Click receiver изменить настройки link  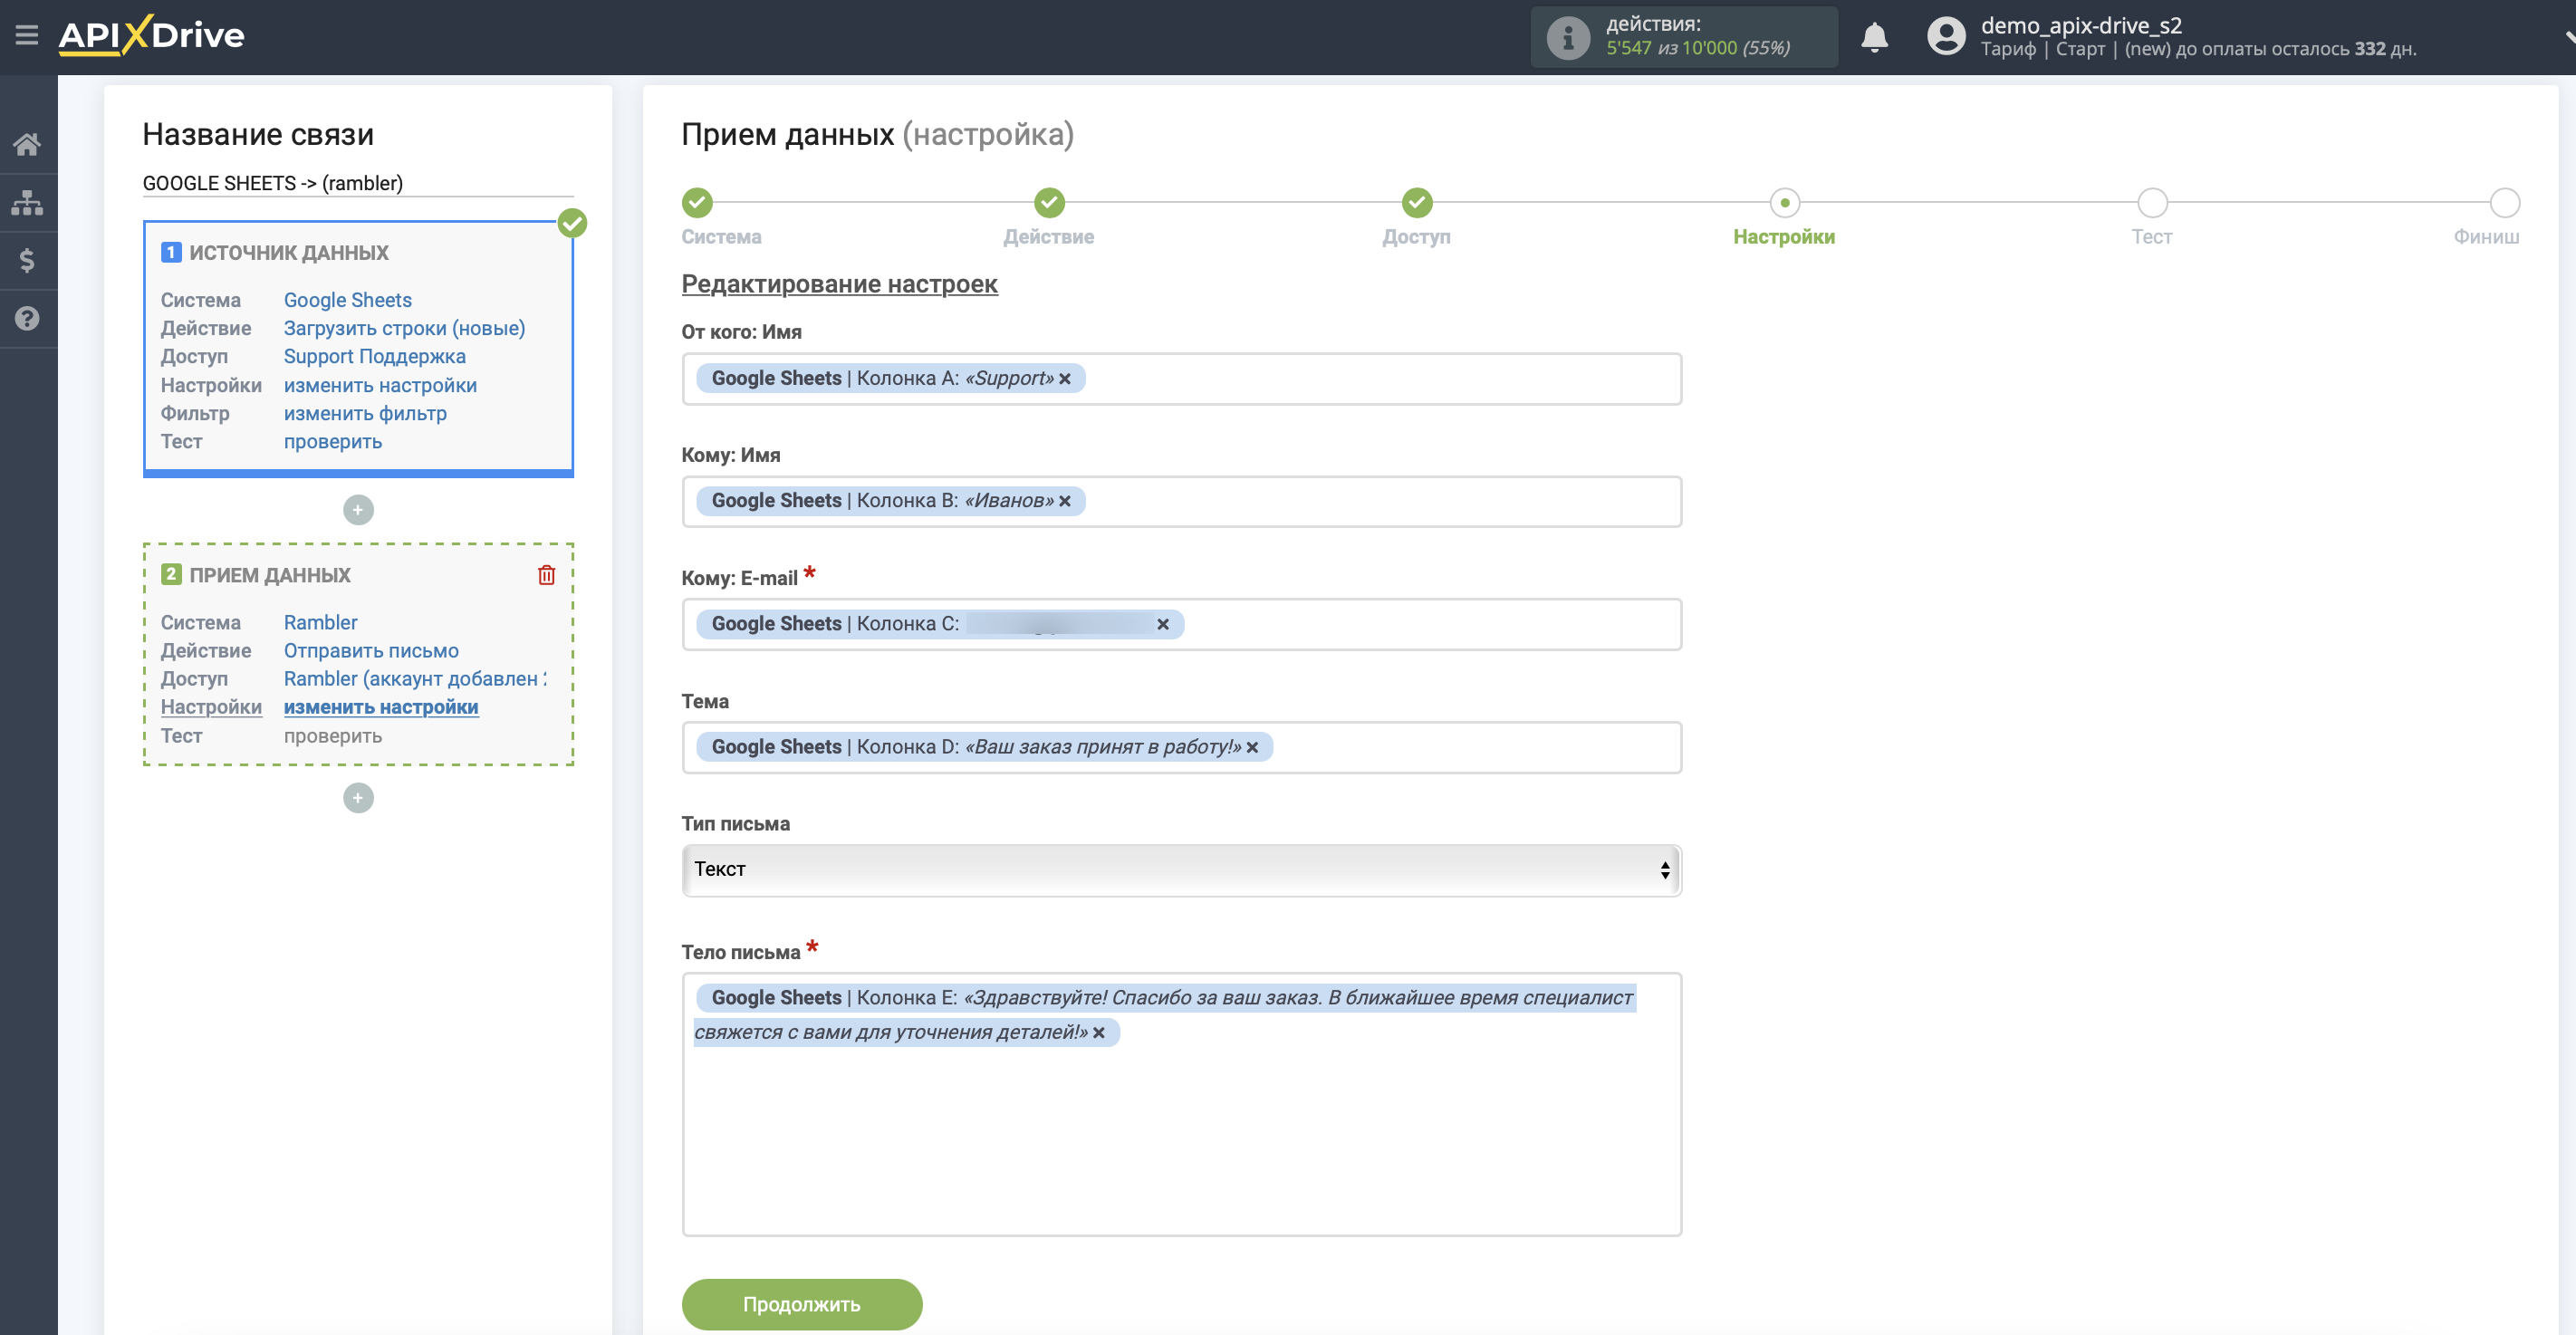381,707
